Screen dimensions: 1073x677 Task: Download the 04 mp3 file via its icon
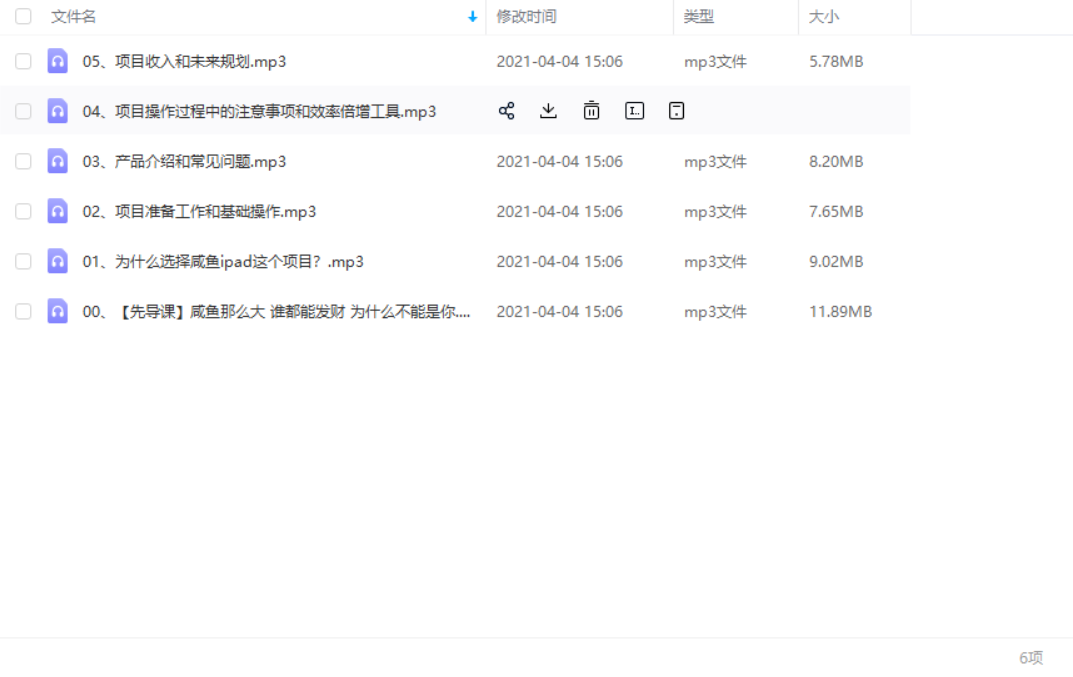click(x=548, y=111)
